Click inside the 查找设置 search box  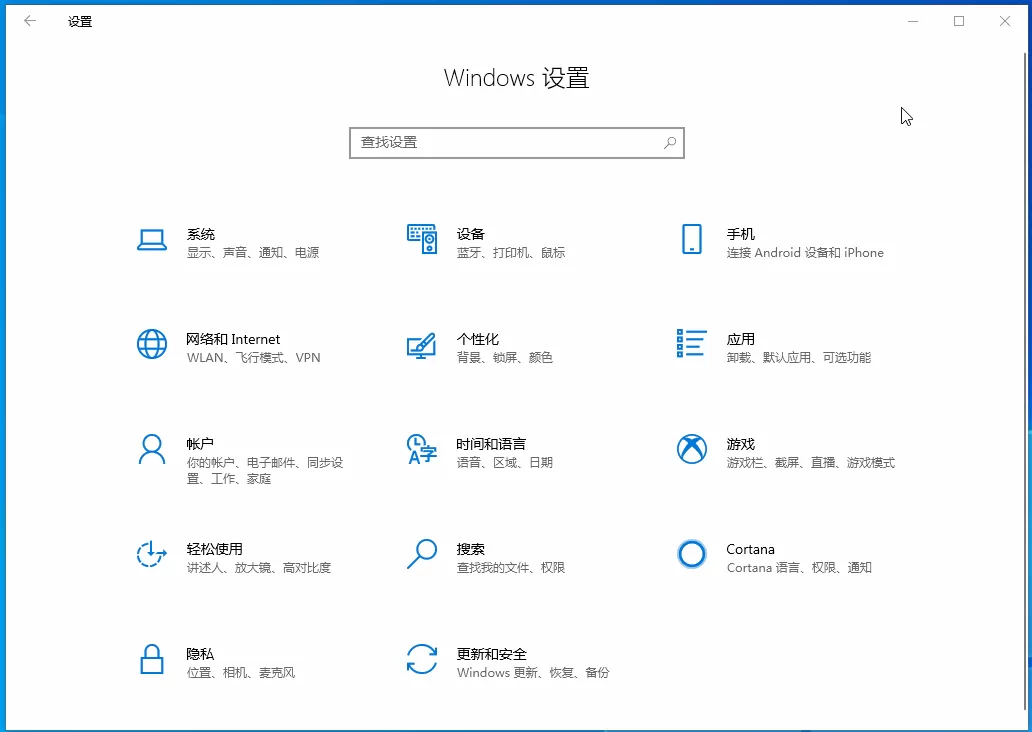pyautogui.click(x=517, y=143)
